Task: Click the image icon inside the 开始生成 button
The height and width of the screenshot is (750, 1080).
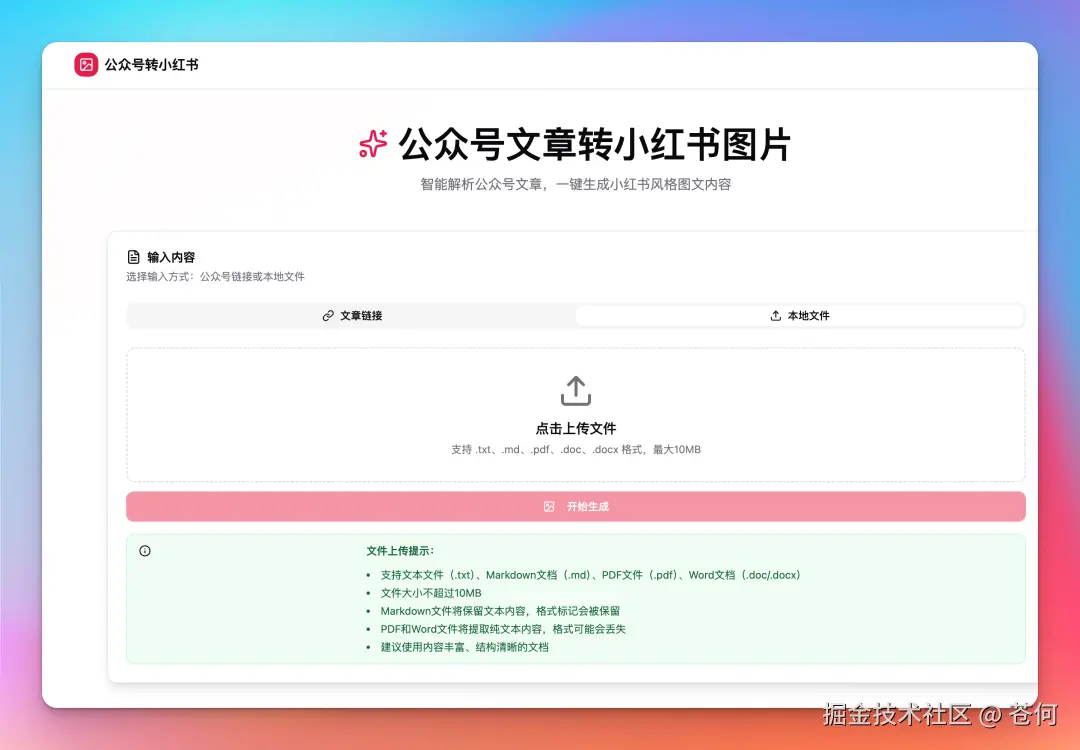Action: 549,506
